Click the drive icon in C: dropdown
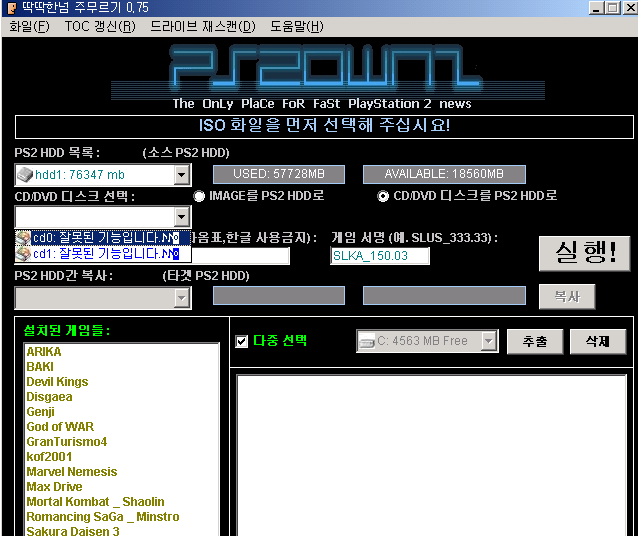This screenshot has height=536, width=638. (x=367, y=341)
